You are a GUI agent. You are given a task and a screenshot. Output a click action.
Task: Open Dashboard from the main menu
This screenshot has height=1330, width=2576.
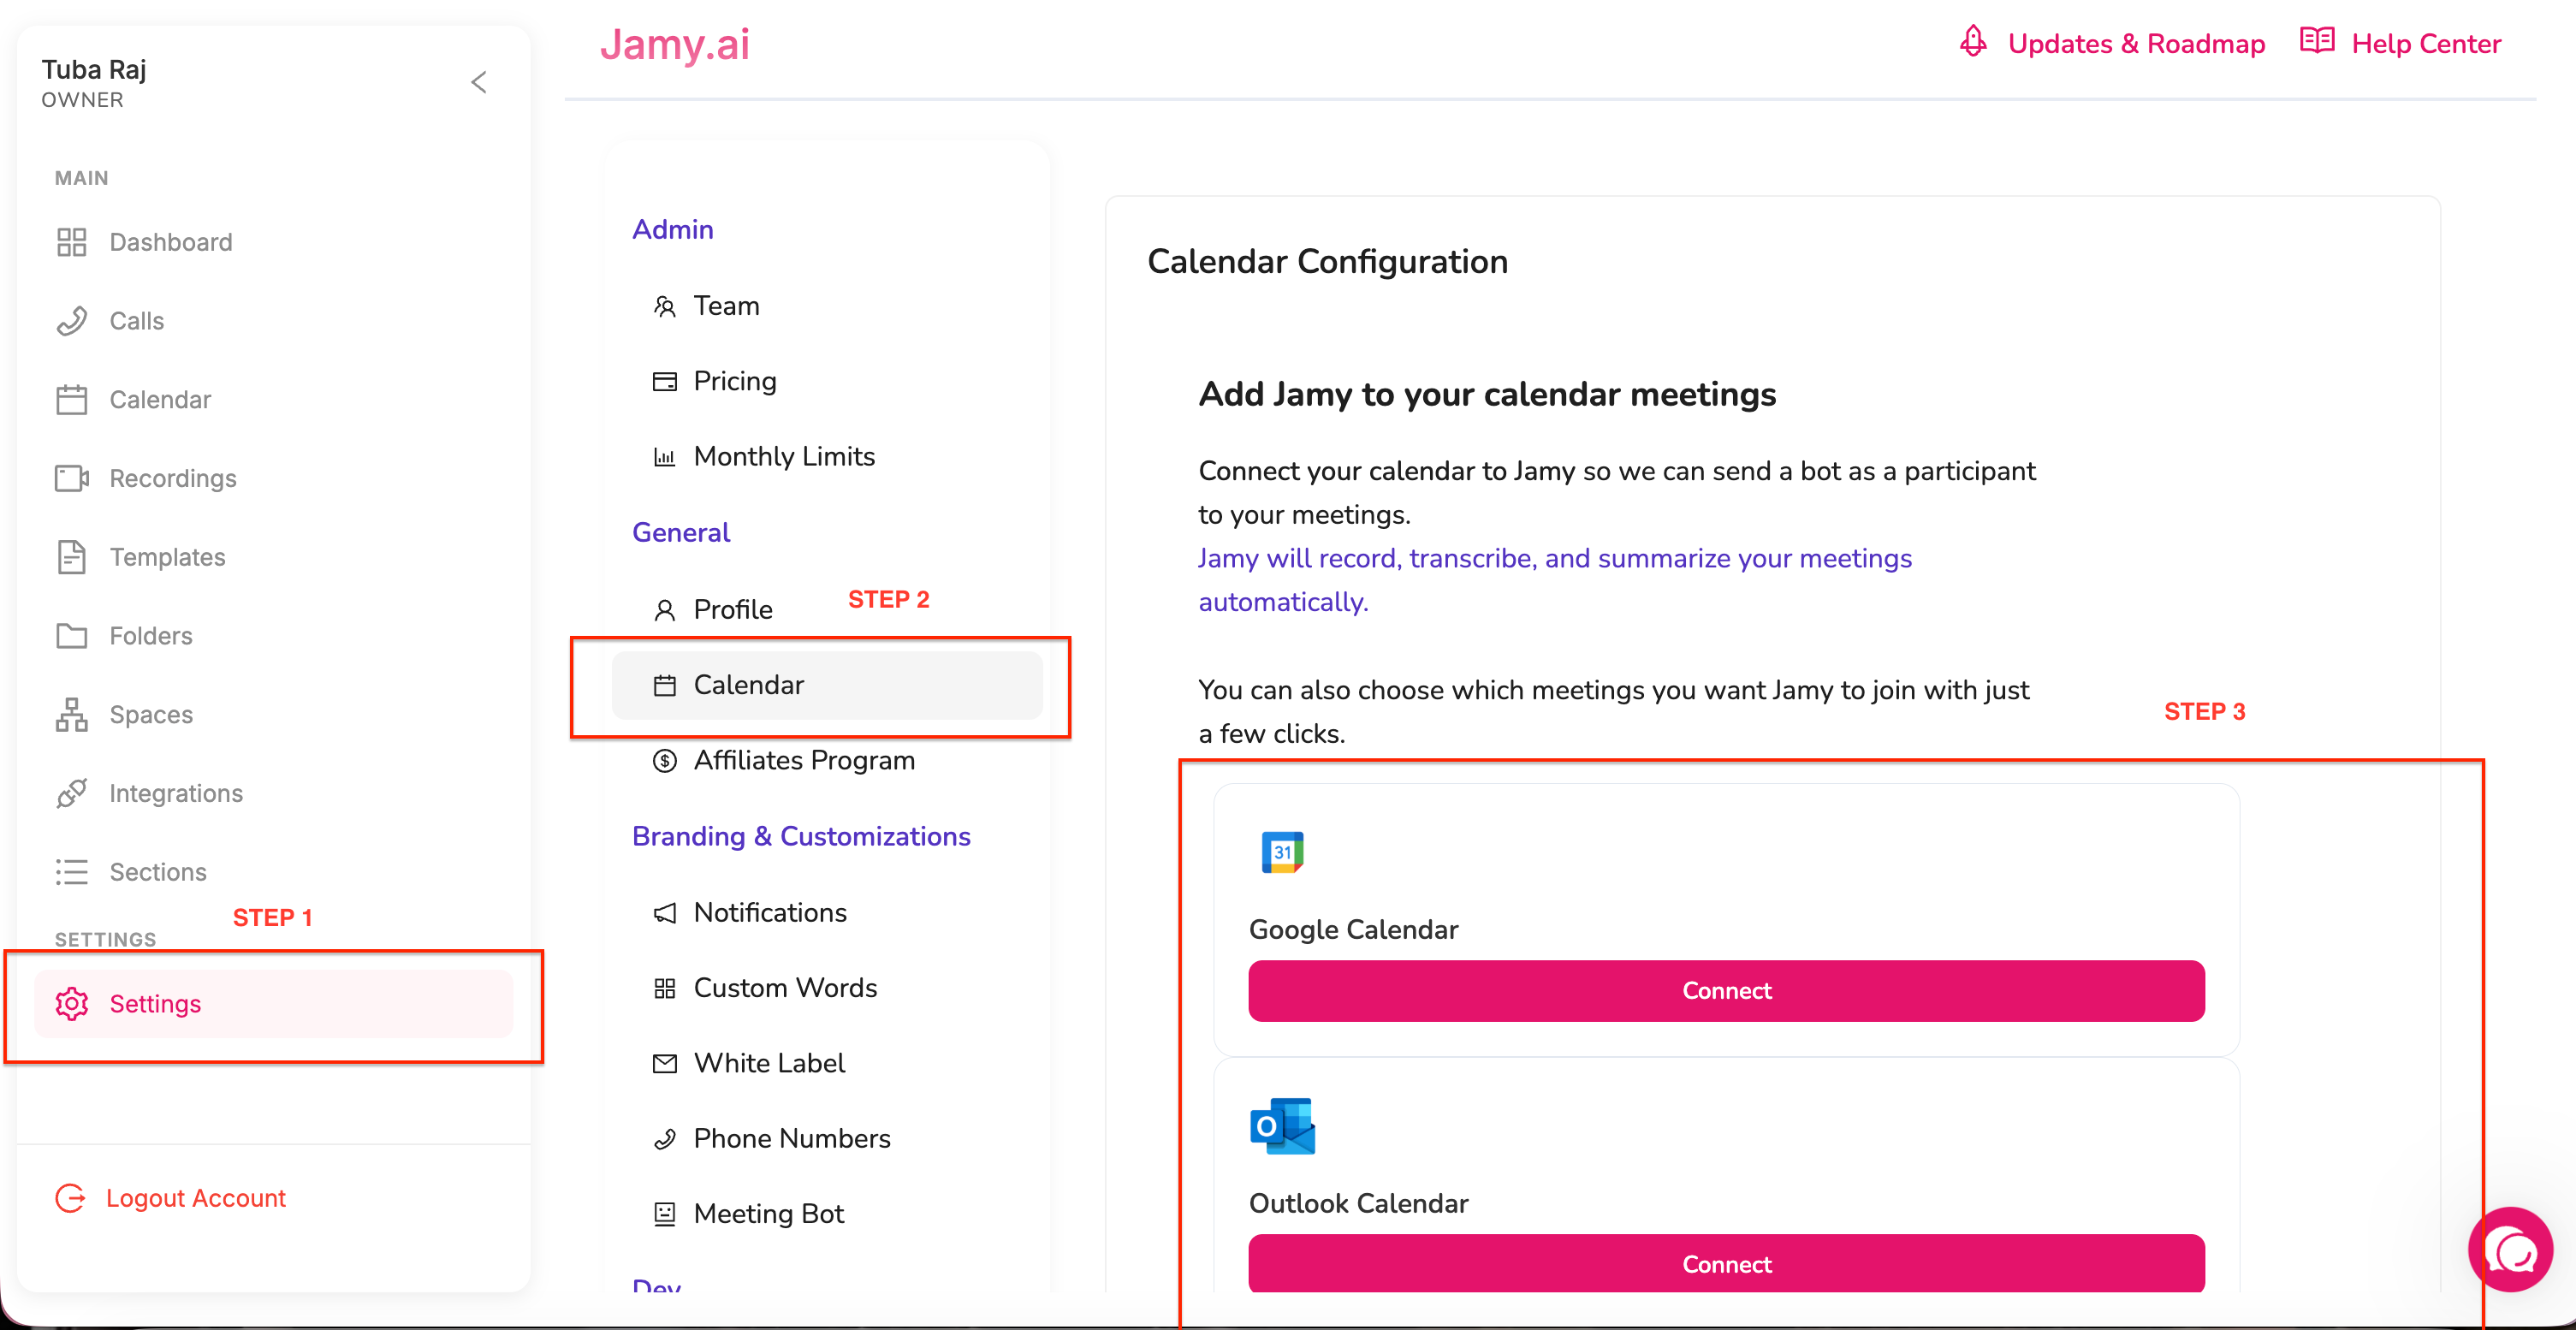tap(171, 242)
